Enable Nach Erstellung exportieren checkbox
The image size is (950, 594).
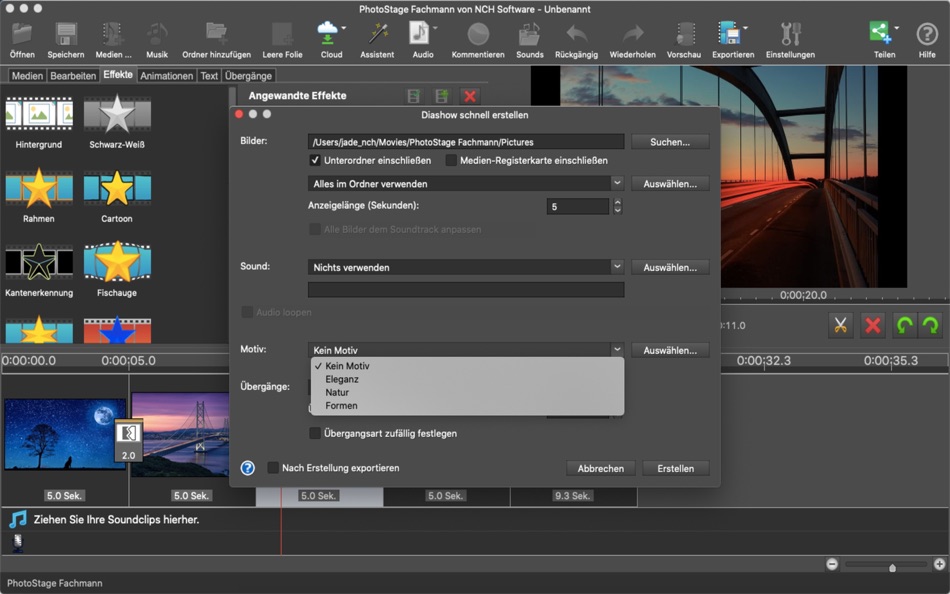point(273,468)
